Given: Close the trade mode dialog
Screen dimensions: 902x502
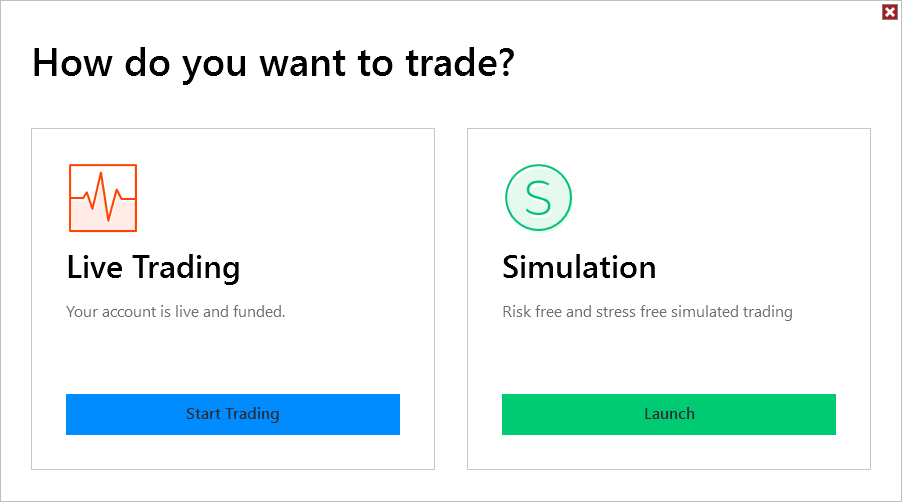Looking at the screenshot, I should [x=889, y=12].
